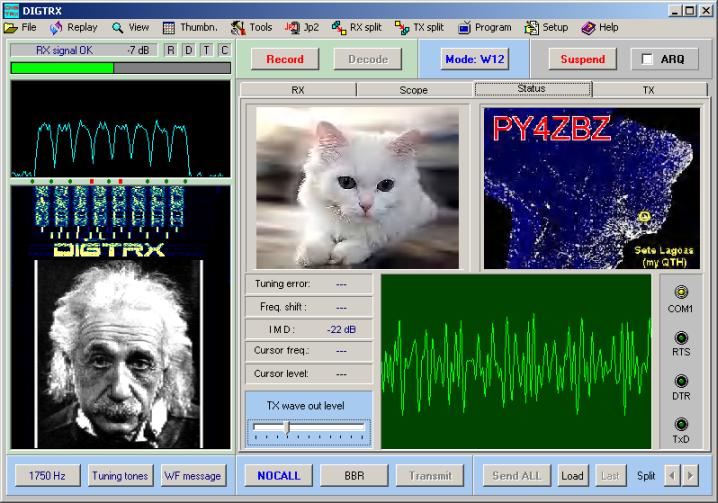Click the Split left arrow

[x=672, y=475]
